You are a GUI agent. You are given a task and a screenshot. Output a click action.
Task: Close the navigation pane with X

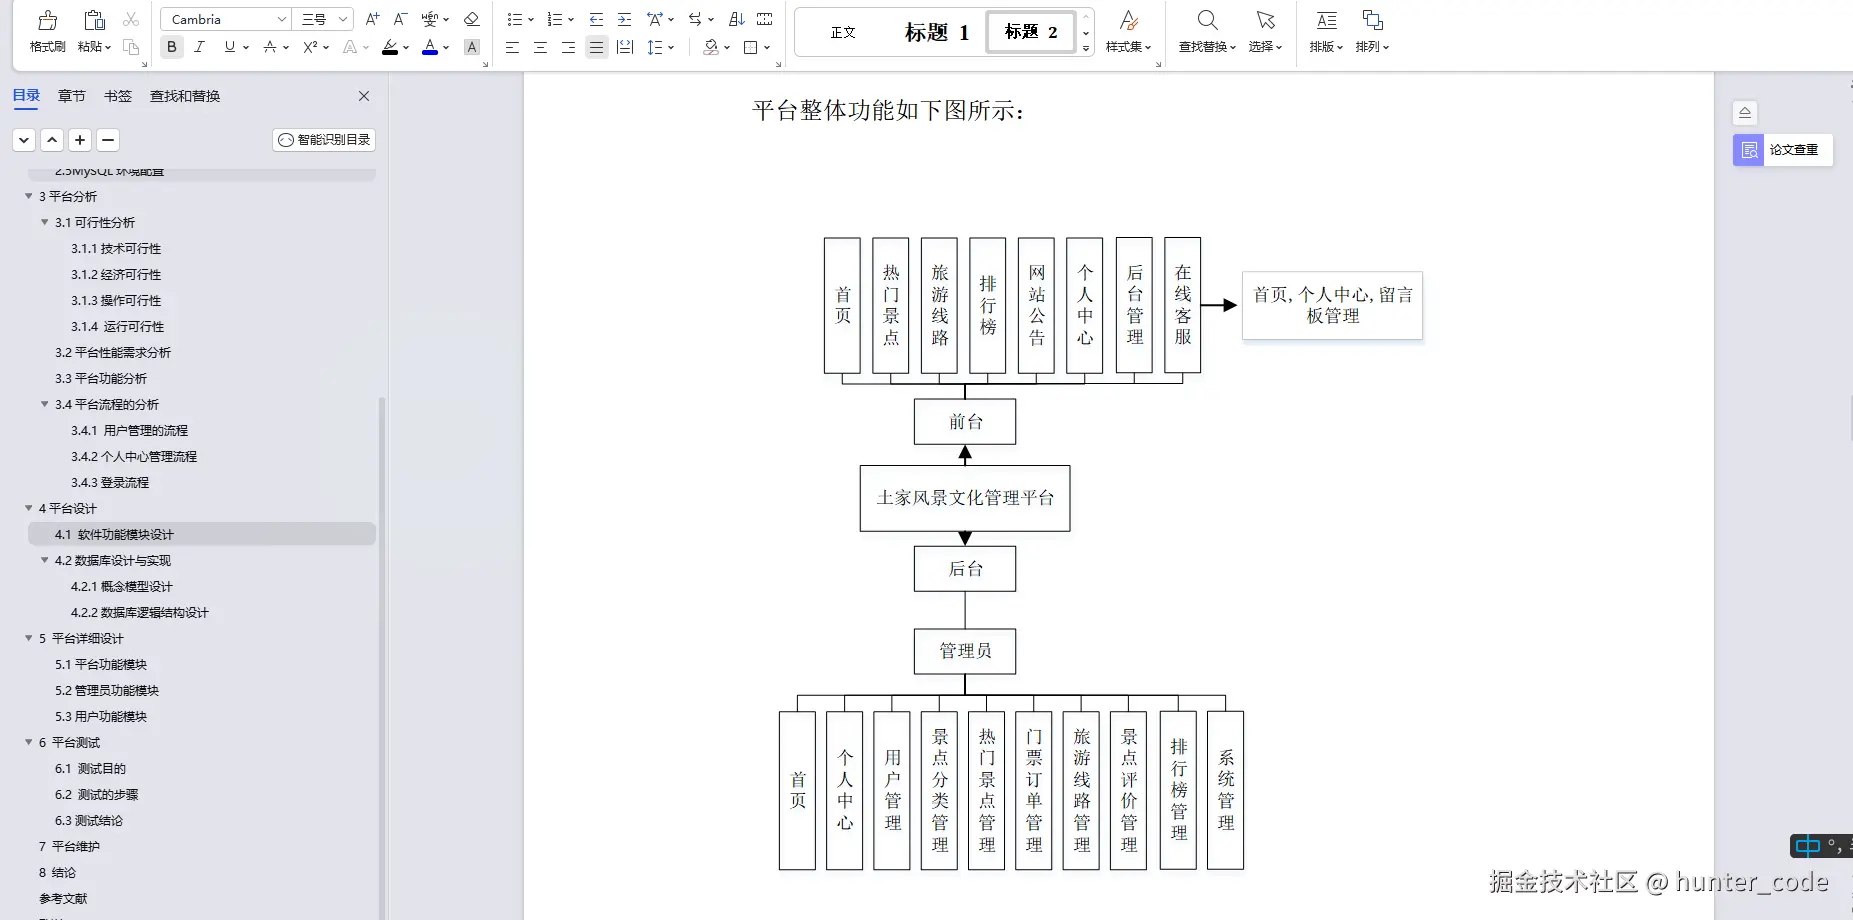(364, 96)
